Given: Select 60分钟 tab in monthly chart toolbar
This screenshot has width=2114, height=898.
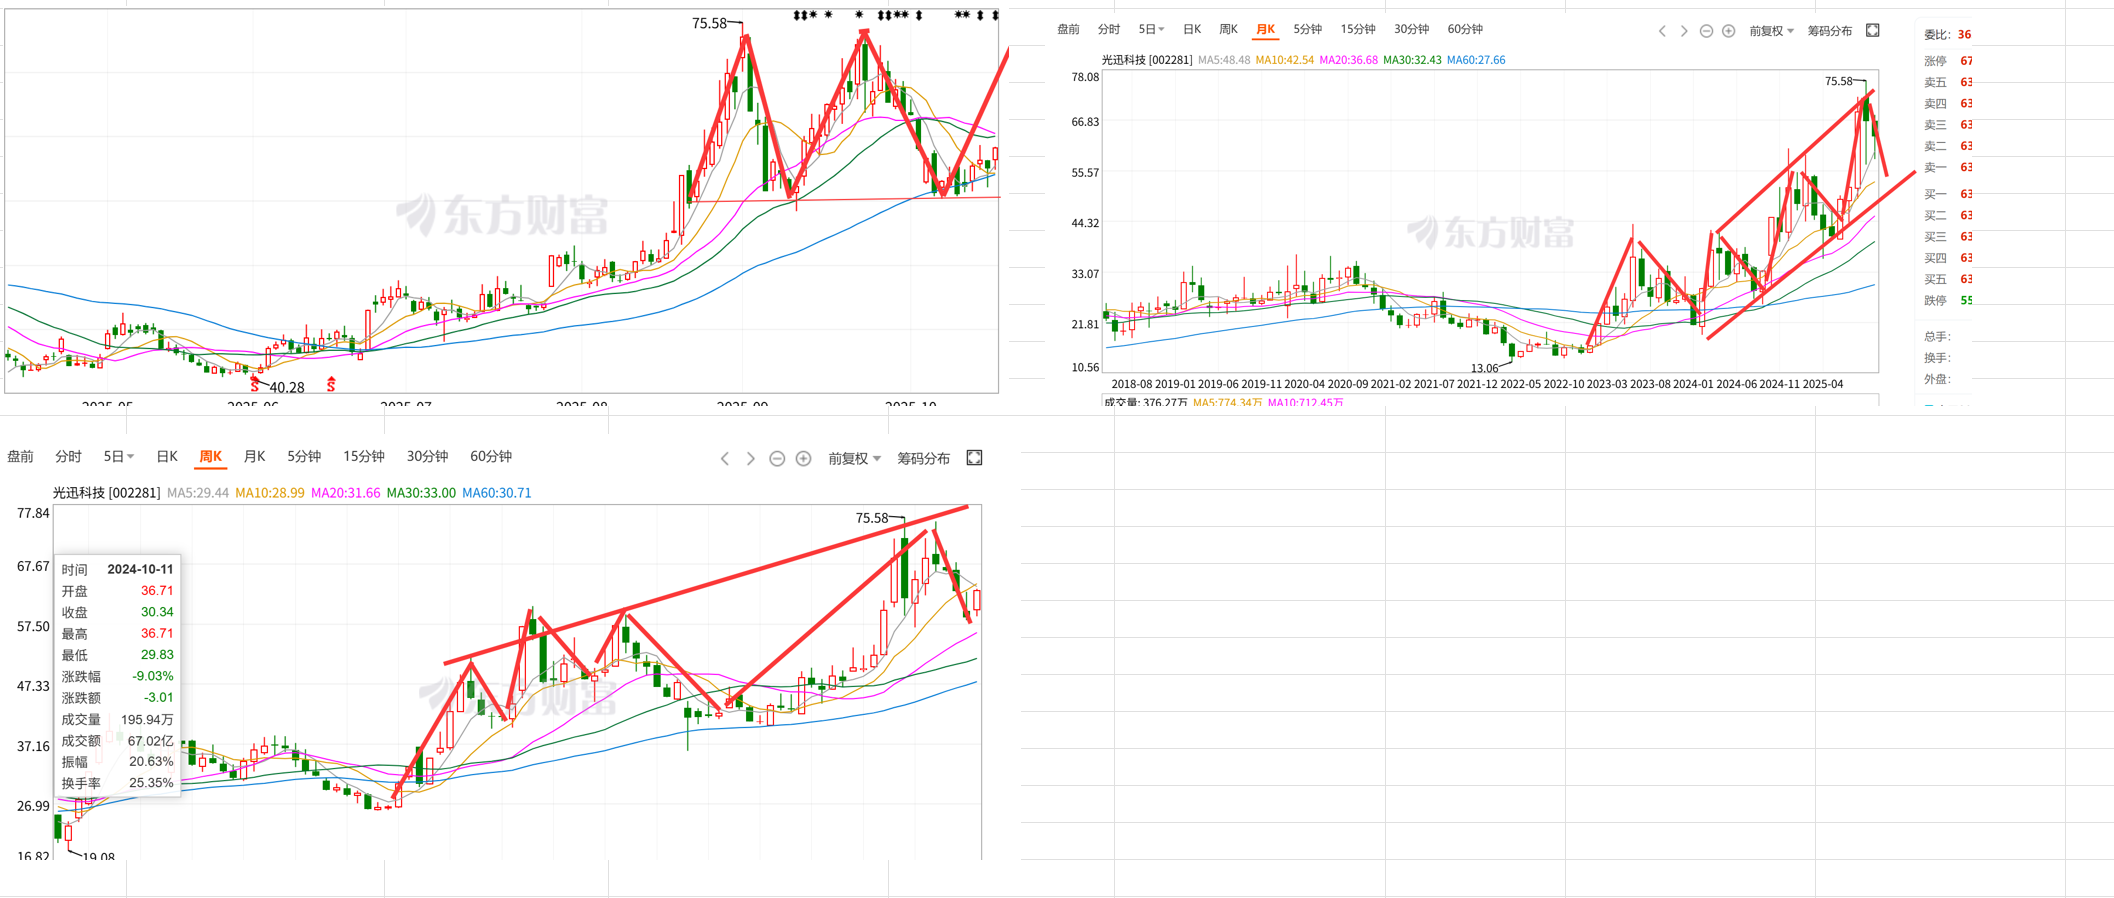Looking at the screenshot, I should [x=1465, y=30].
